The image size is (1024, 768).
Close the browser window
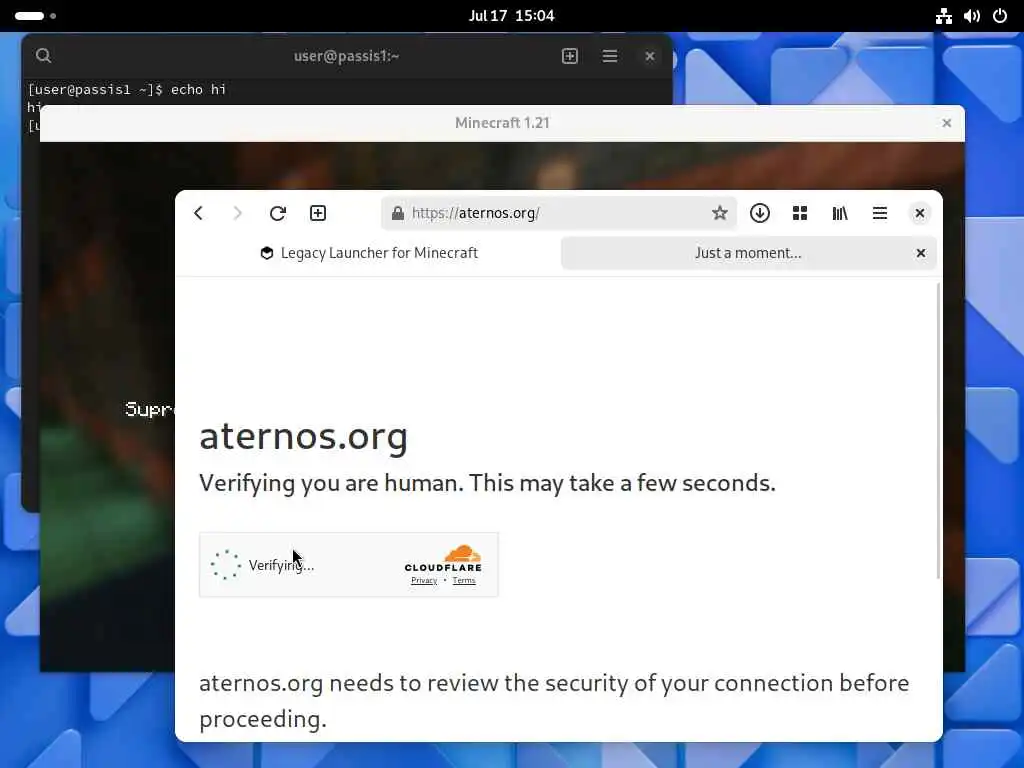(x=920, y=213)
